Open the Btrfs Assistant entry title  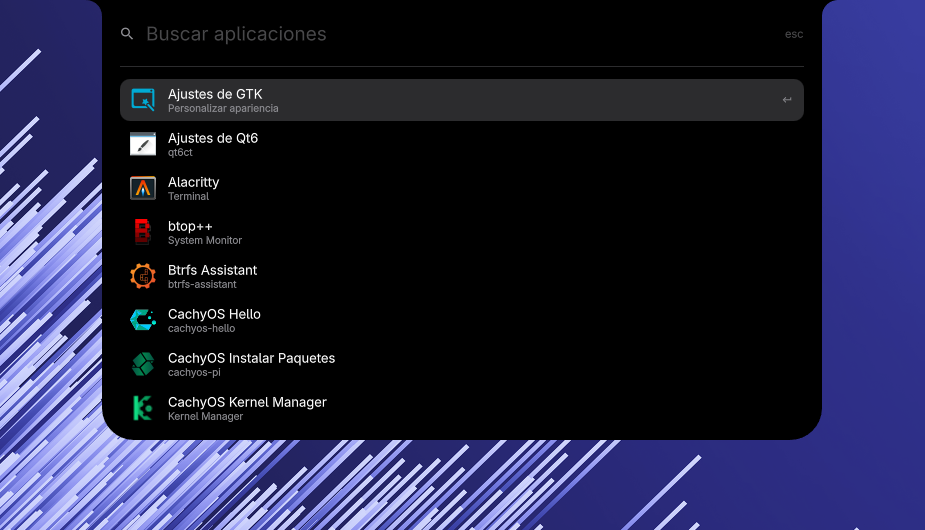(212, 270)
